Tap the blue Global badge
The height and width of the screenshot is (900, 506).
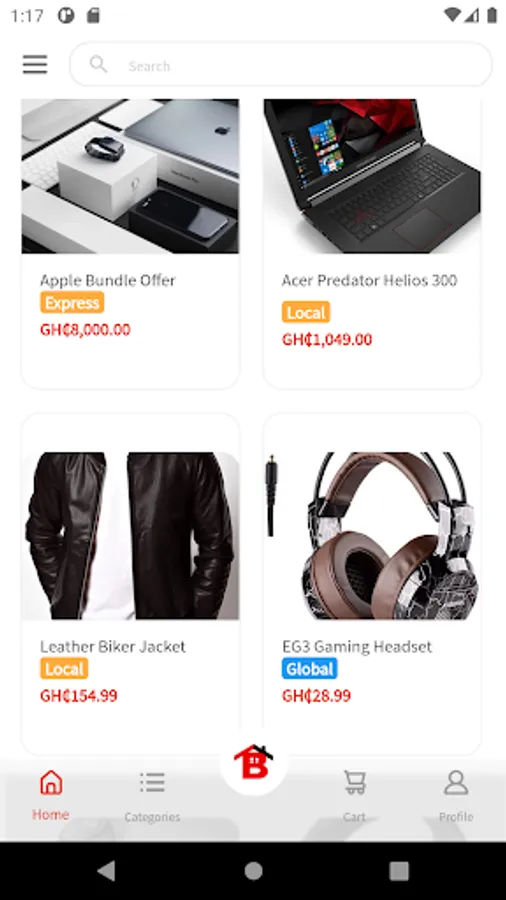pos(310,669)
